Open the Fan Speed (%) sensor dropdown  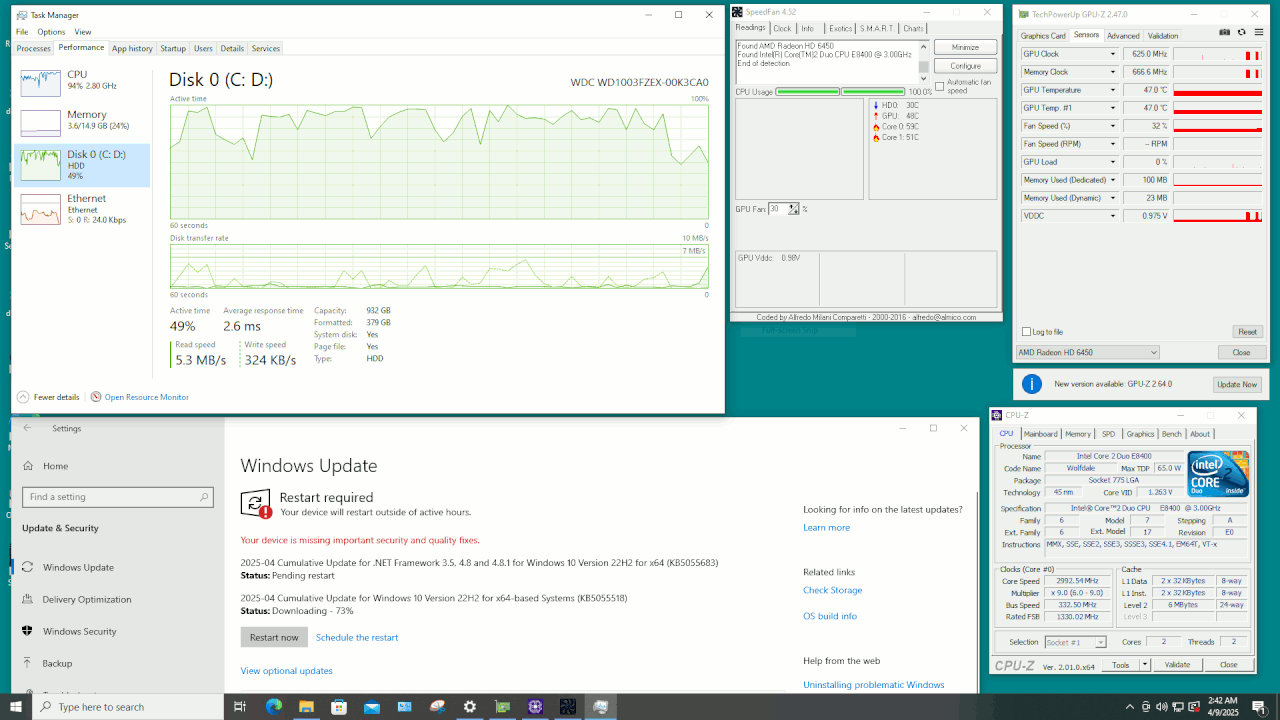click(x=1113, y=126)
